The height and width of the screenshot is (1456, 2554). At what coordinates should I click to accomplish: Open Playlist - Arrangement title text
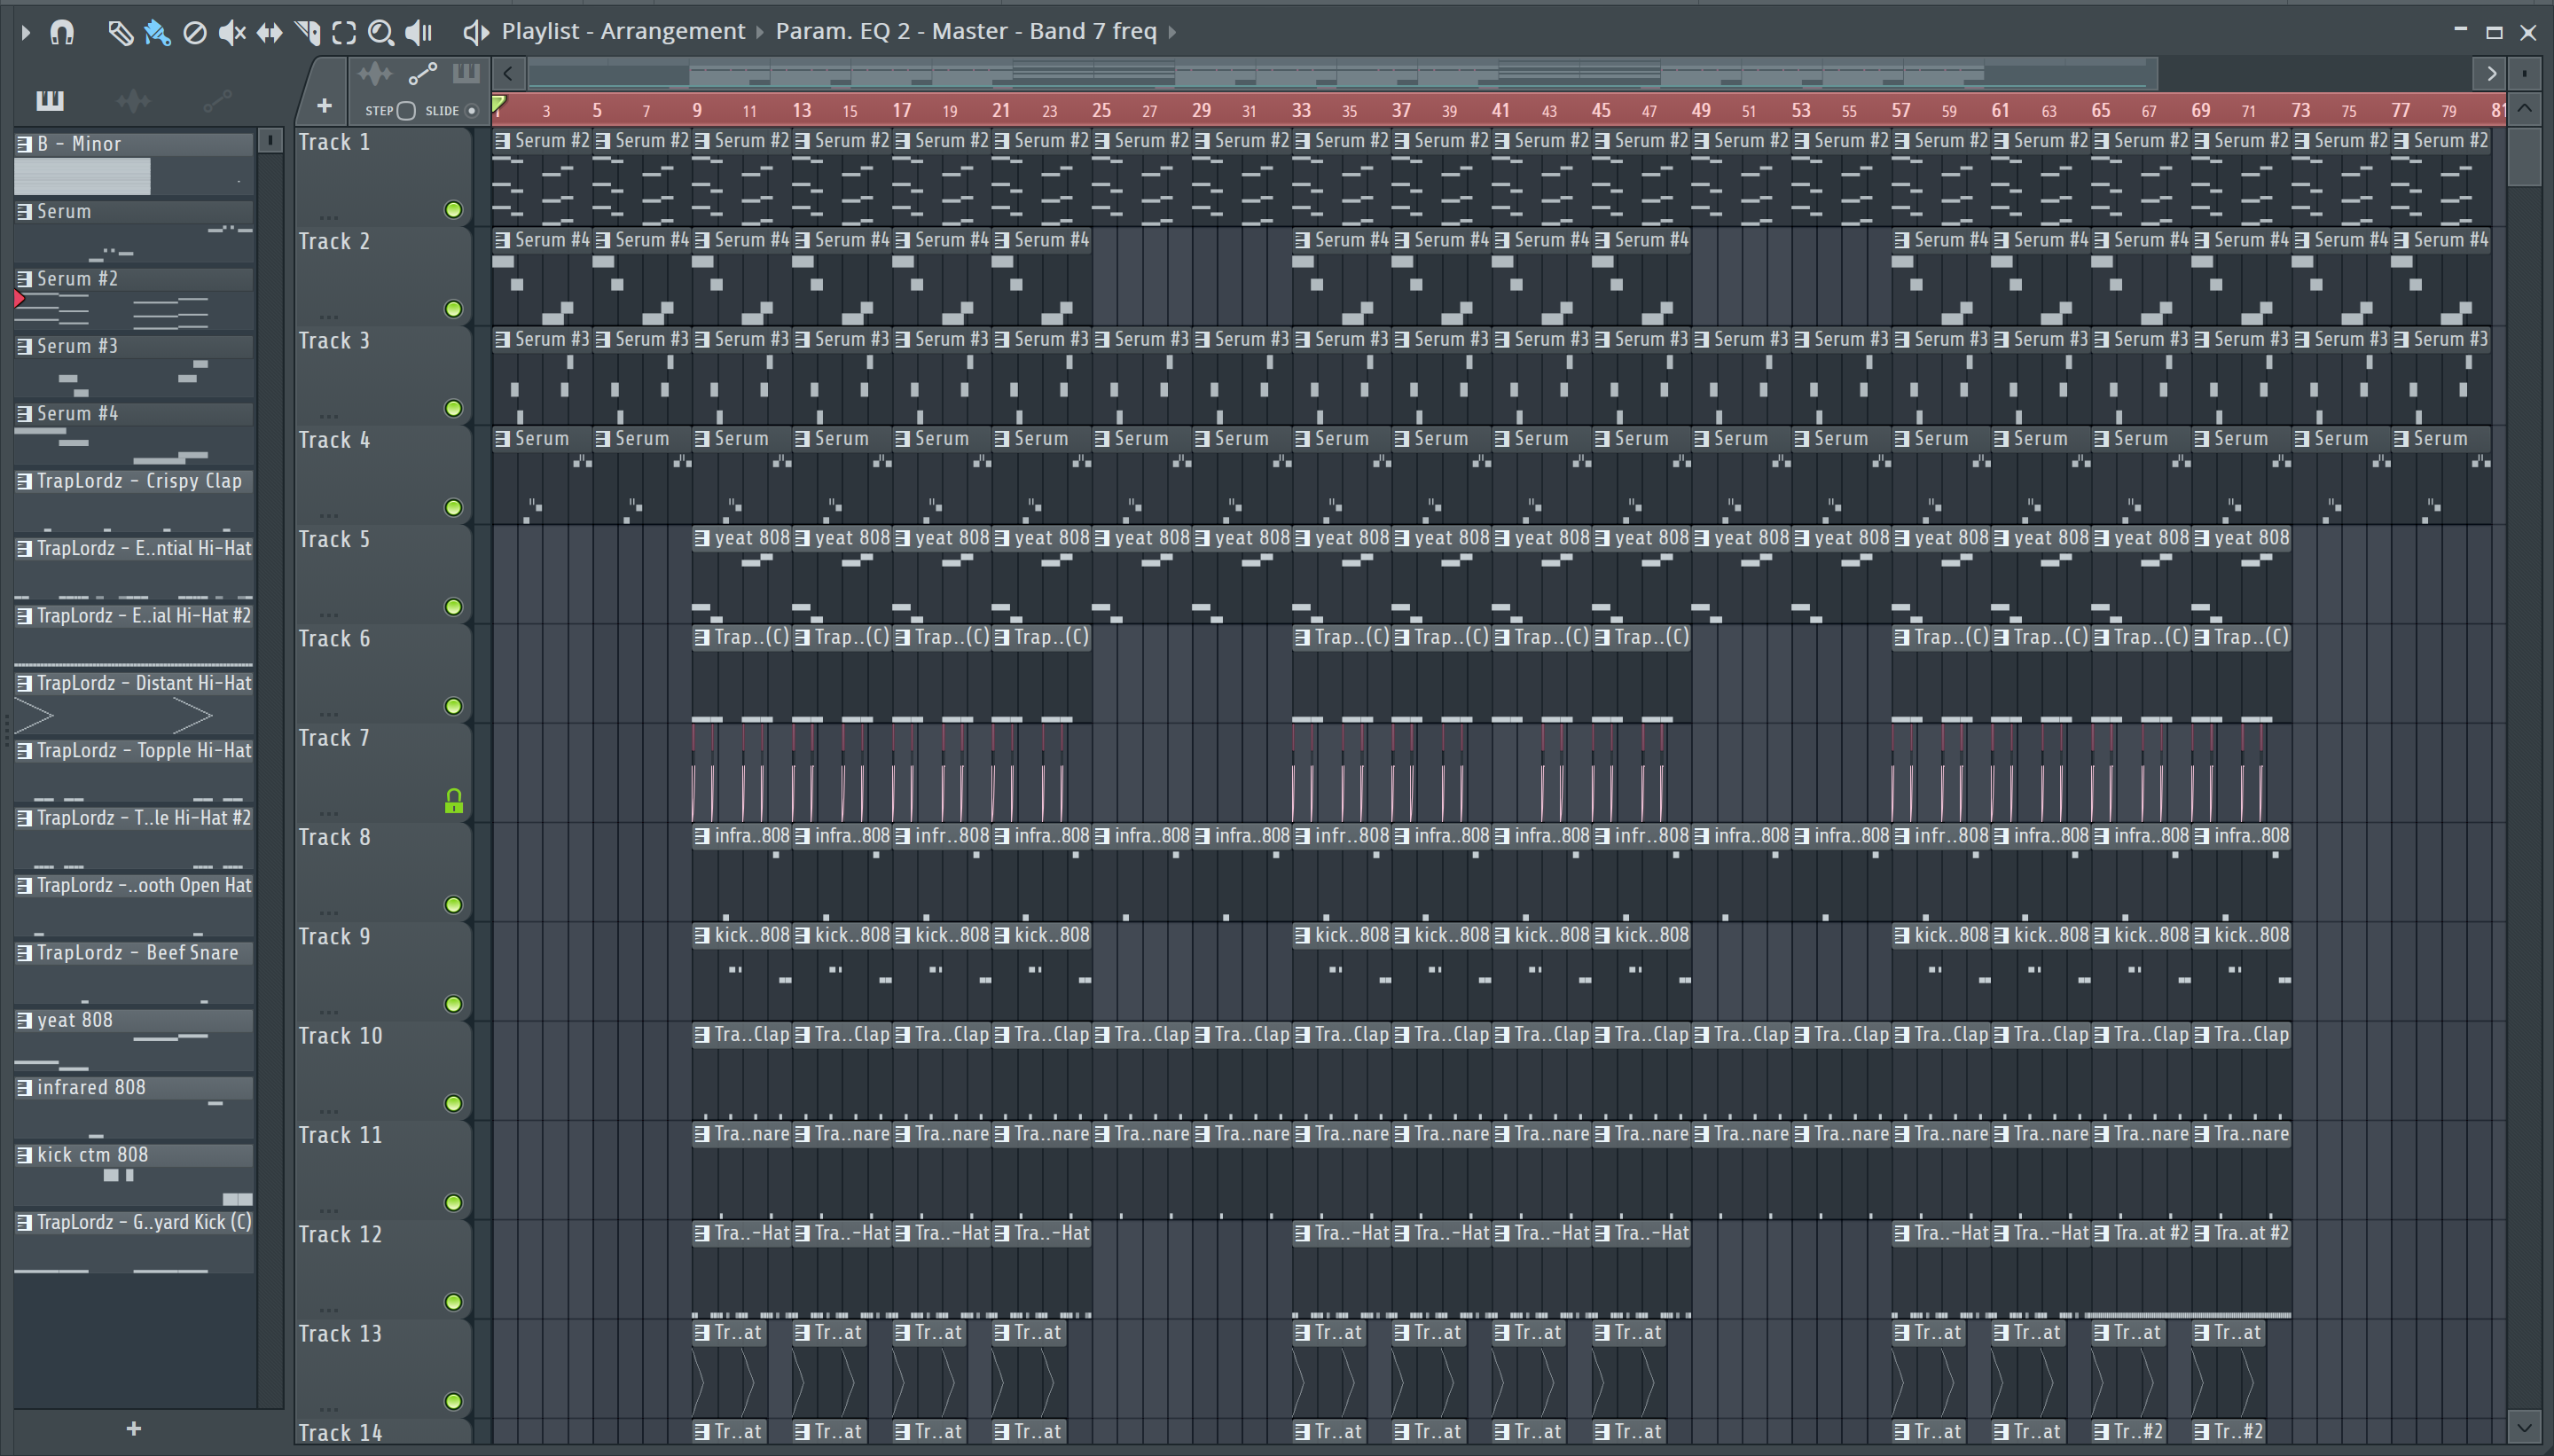[623, 31]
